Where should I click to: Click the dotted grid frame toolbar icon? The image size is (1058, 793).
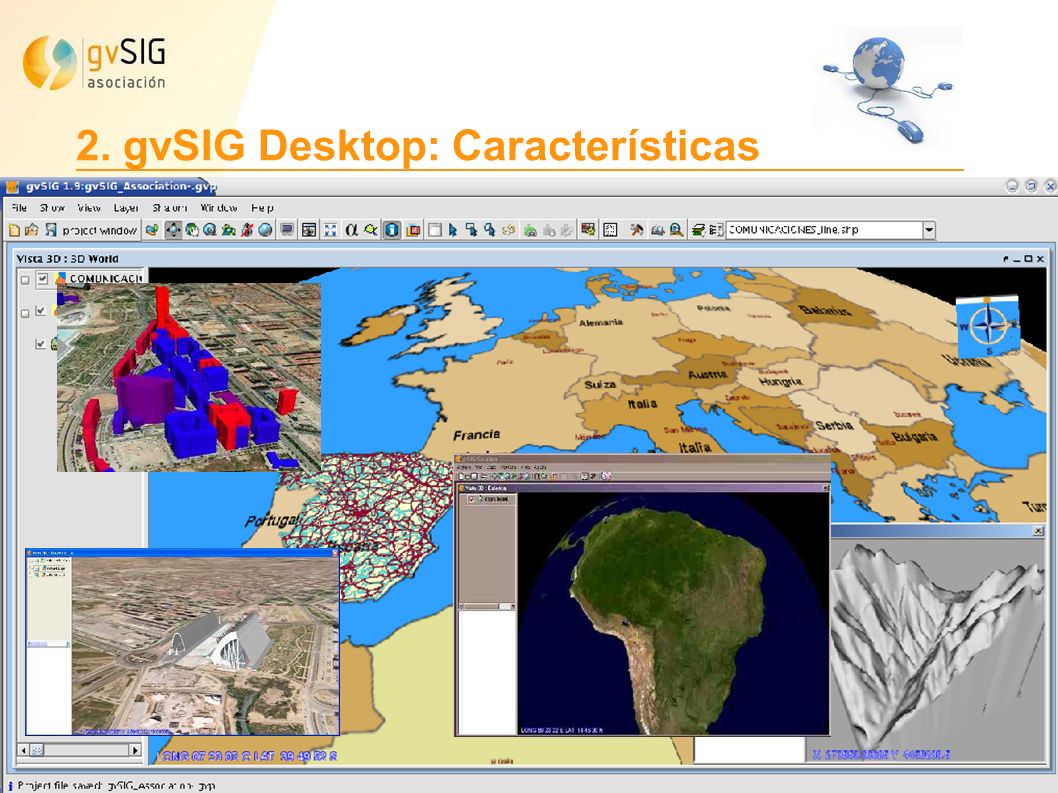(610, 230)
